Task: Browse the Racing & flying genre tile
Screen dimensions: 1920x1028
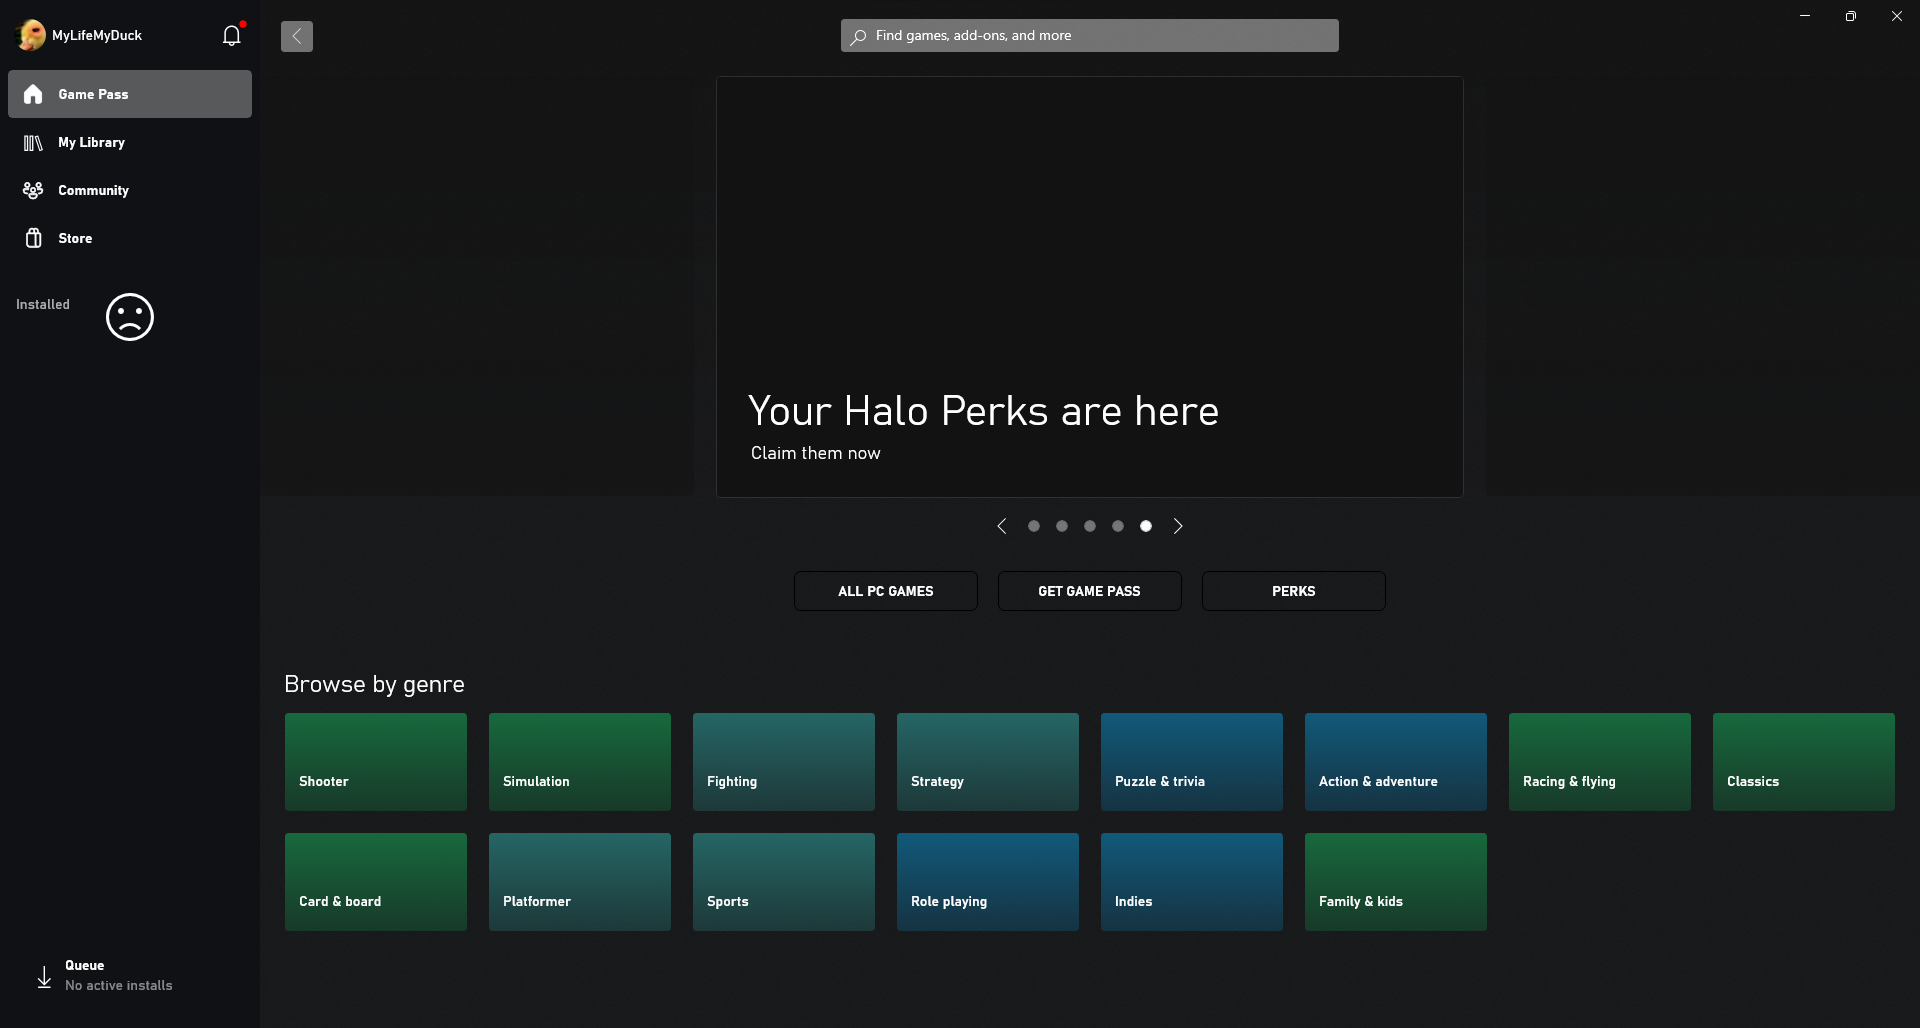Action: (1600, 762)
